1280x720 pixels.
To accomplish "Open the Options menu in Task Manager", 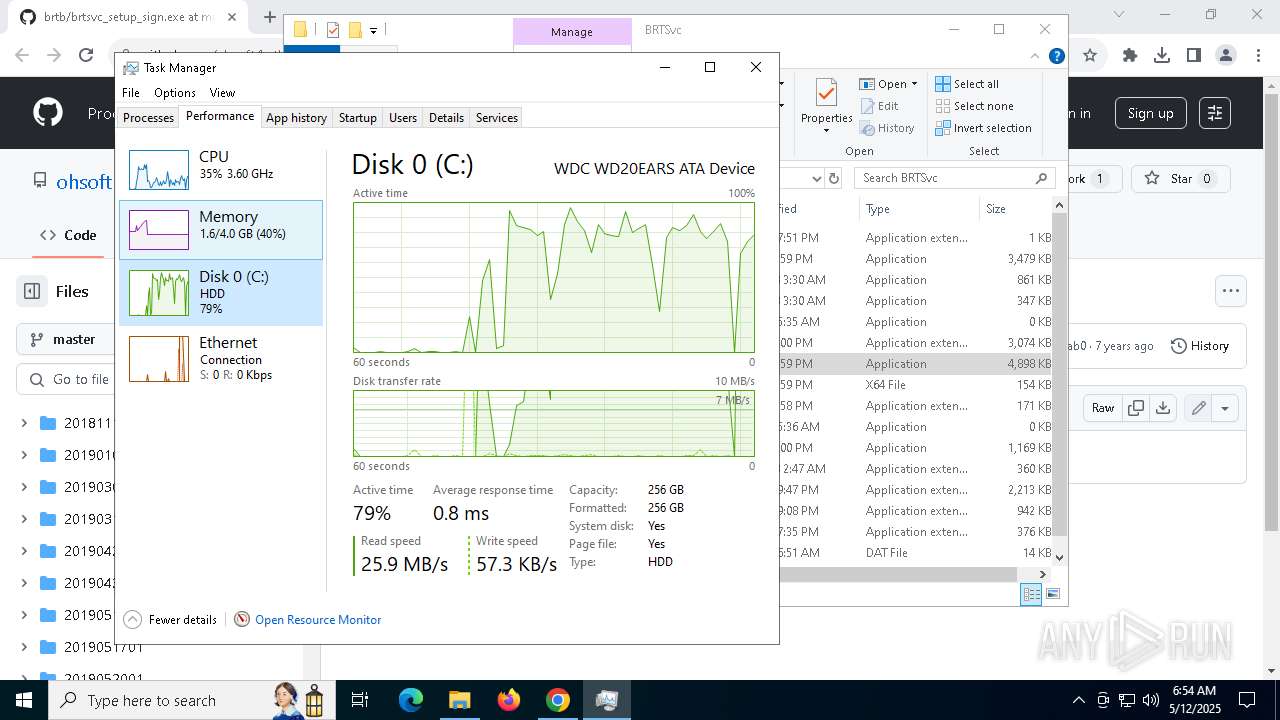I will pos(175,93).
